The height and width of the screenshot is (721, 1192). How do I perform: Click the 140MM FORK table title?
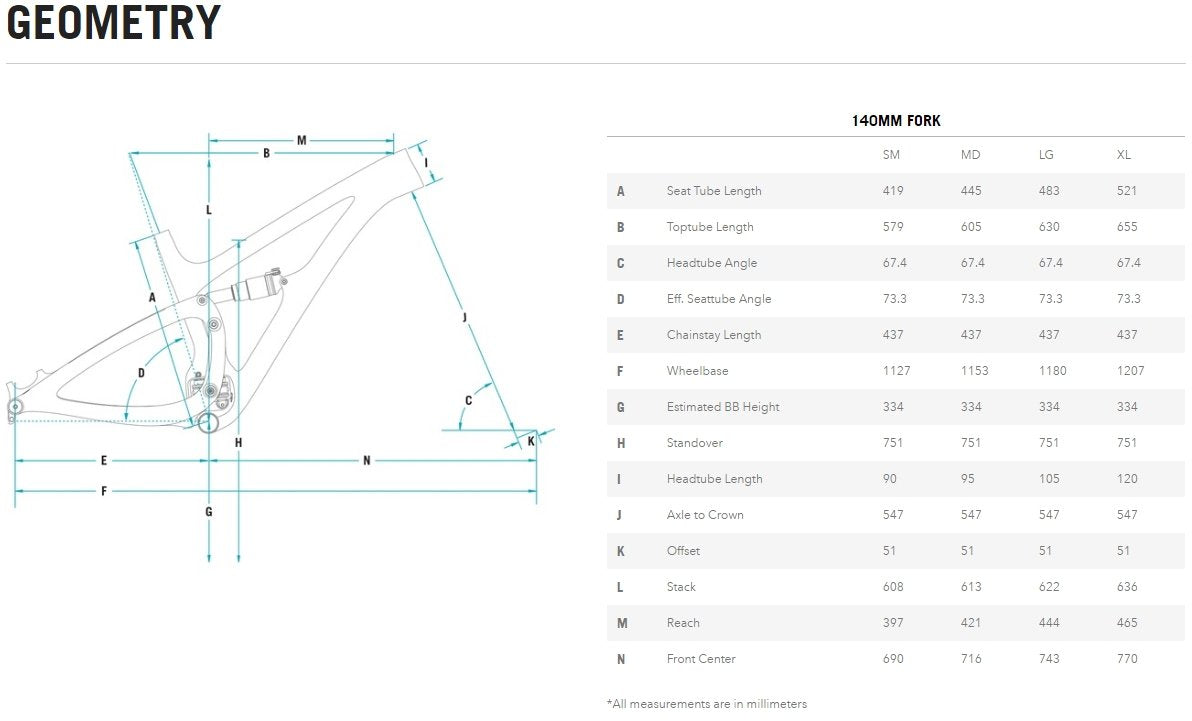(895, 121)
